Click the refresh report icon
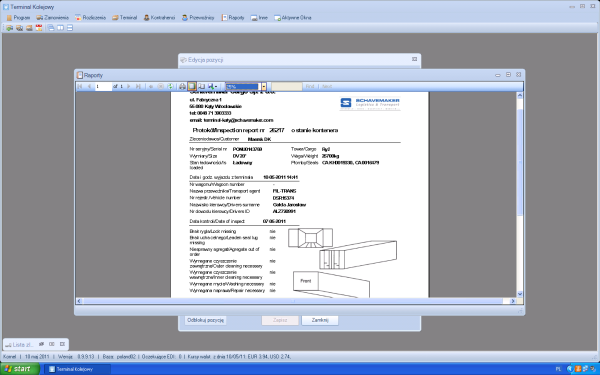600x375 pixels. coord(170,86)
